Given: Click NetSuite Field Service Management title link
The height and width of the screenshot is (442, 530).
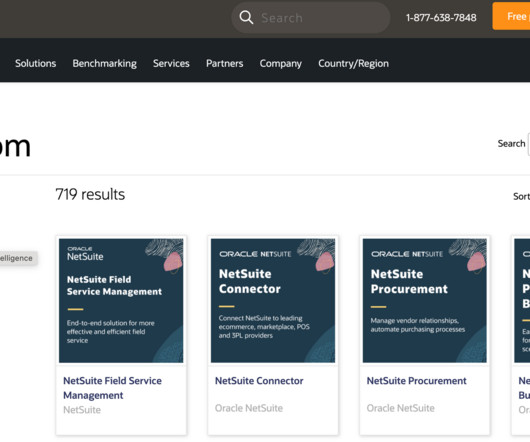Looking at the screenshot, I should pos(112,388).
